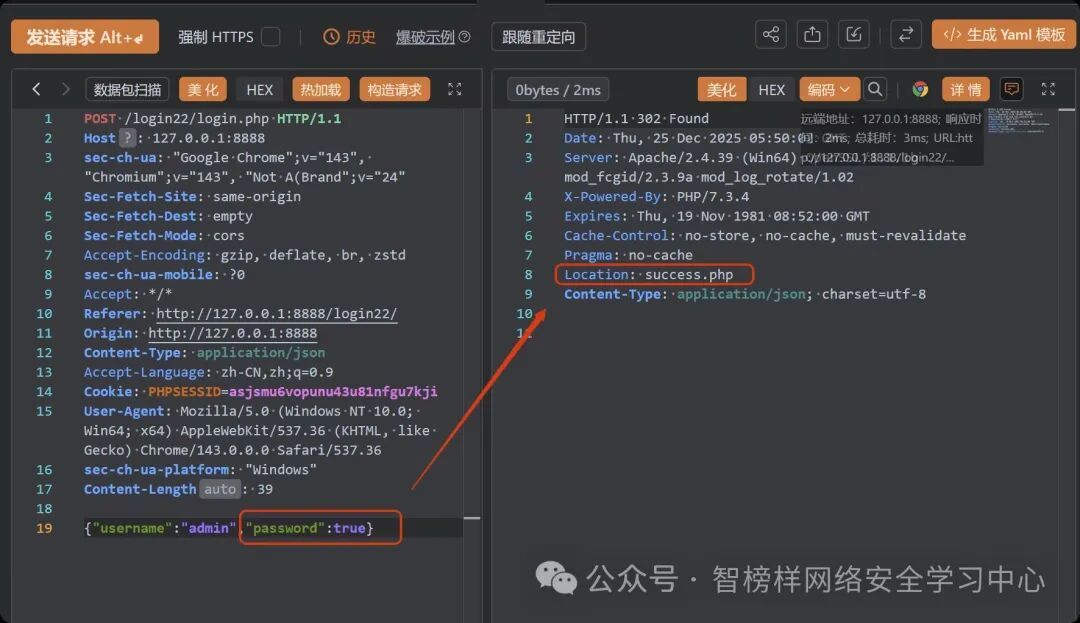Click the import download icon in top toolbar
The image size is (1080, 623).
pos(853,34)
